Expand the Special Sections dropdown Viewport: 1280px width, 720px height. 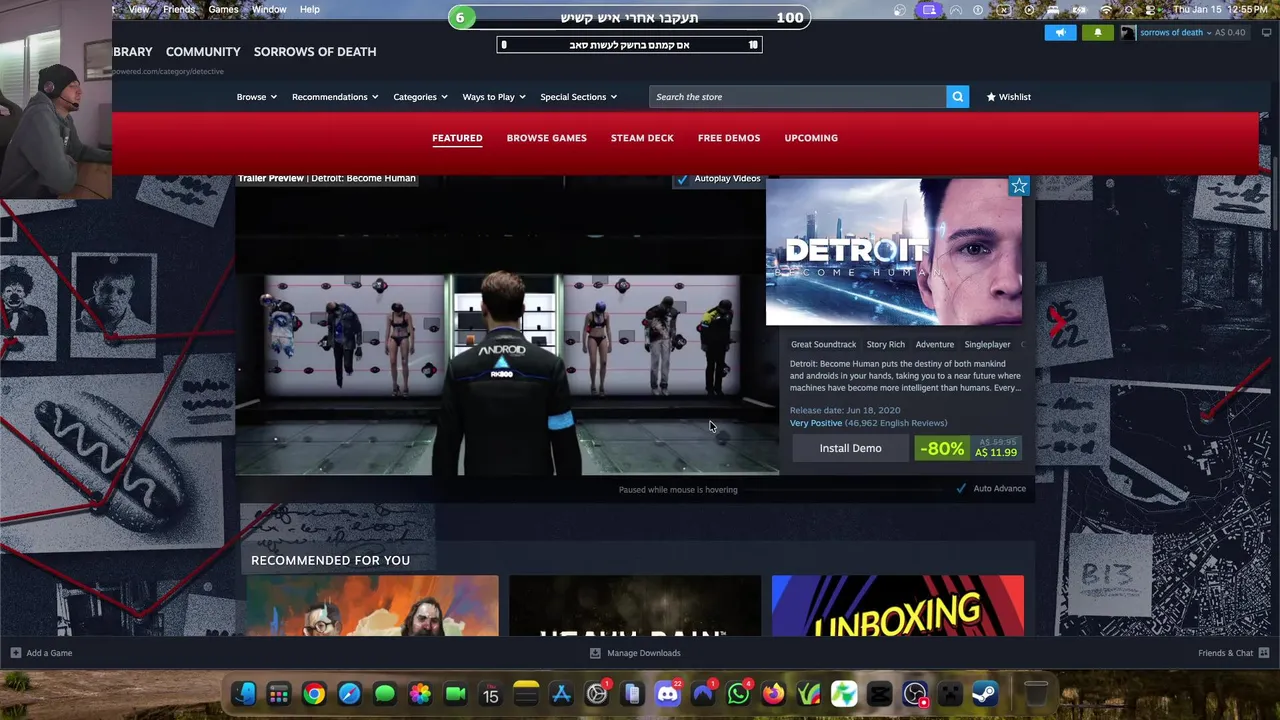(578, 97)
